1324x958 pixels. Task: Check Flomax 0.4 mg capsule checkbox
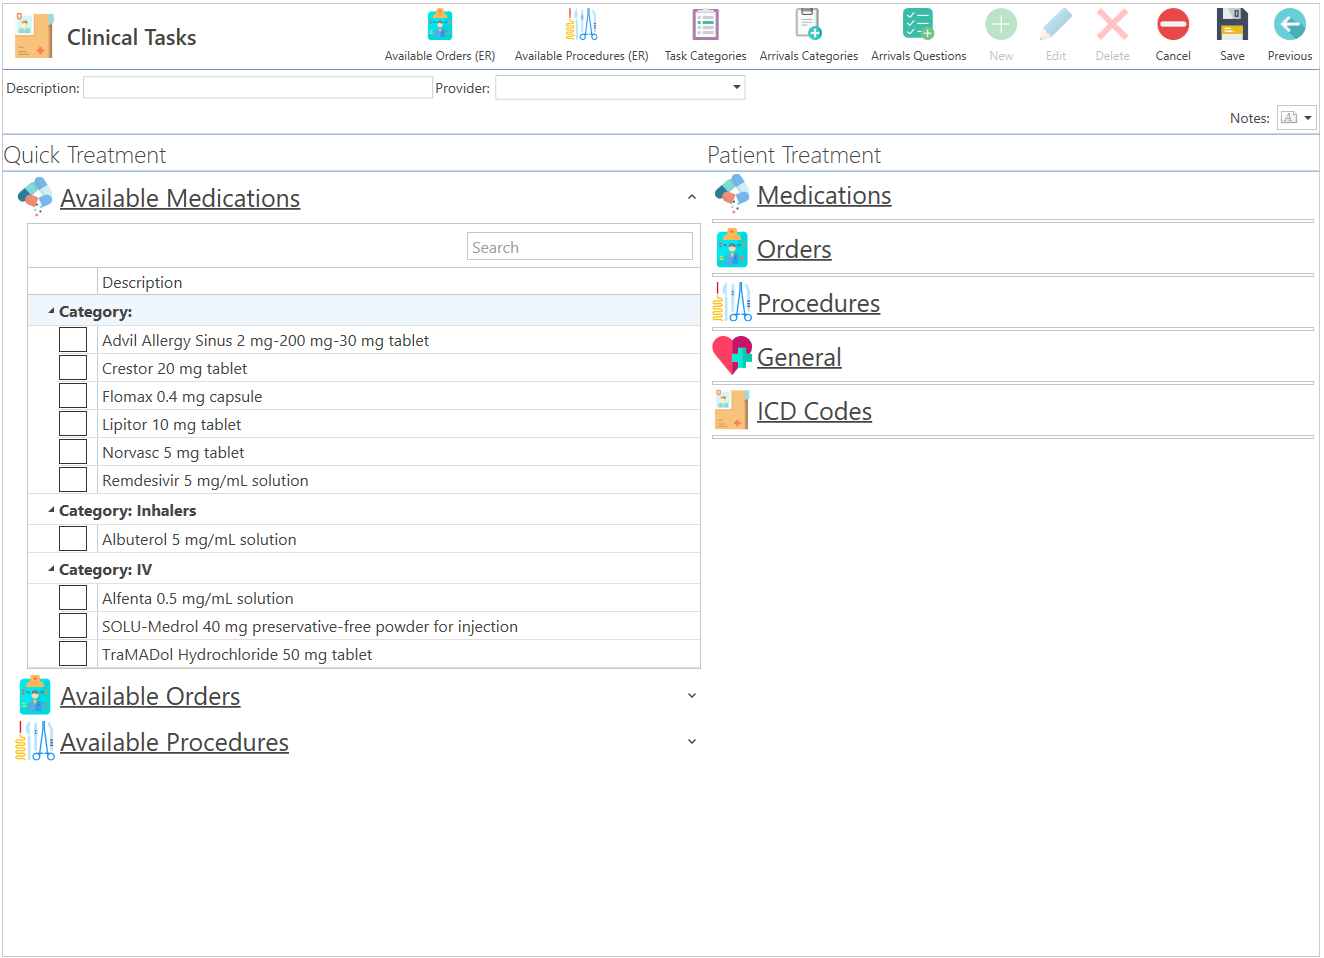pyautogui.click(x=73, y=396)
